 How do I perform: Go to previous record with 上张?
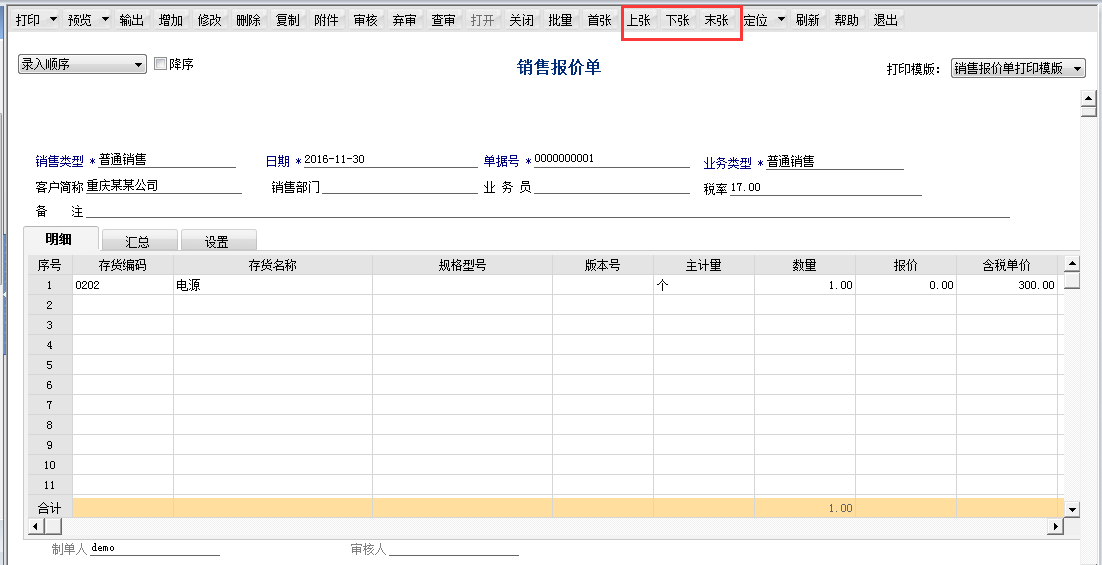pos(638,20)
